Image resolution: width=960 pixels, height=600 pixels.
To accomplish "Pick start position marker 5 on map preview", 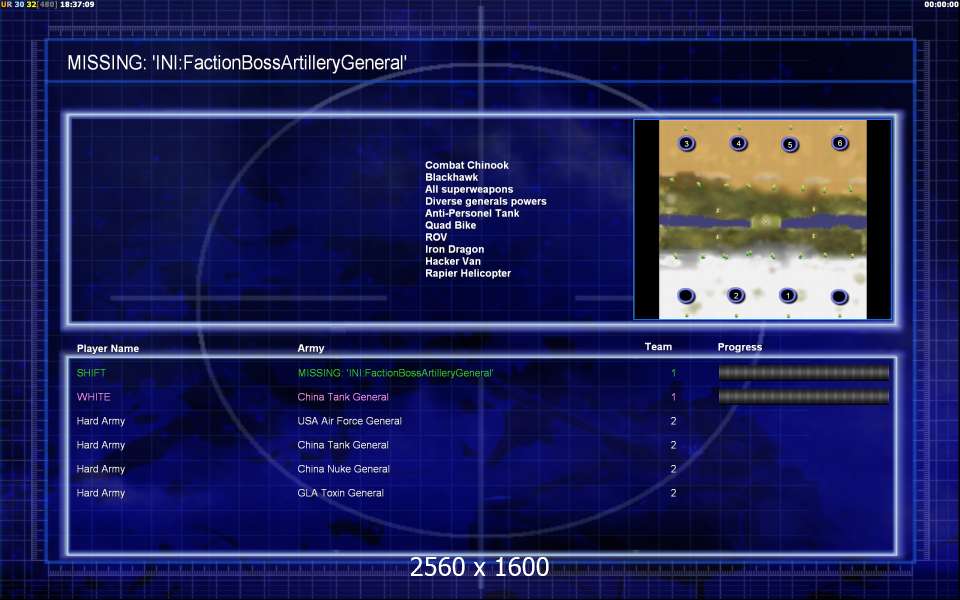I will (790, 144).
